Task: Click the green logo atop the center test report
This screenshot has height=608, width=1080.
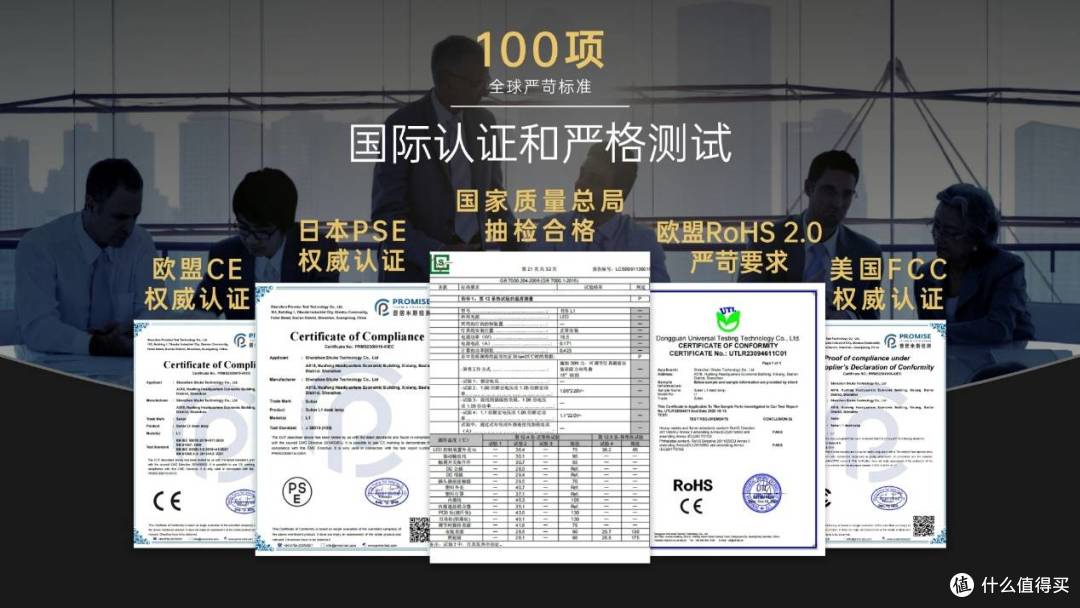Action: (x=439, y=263)
